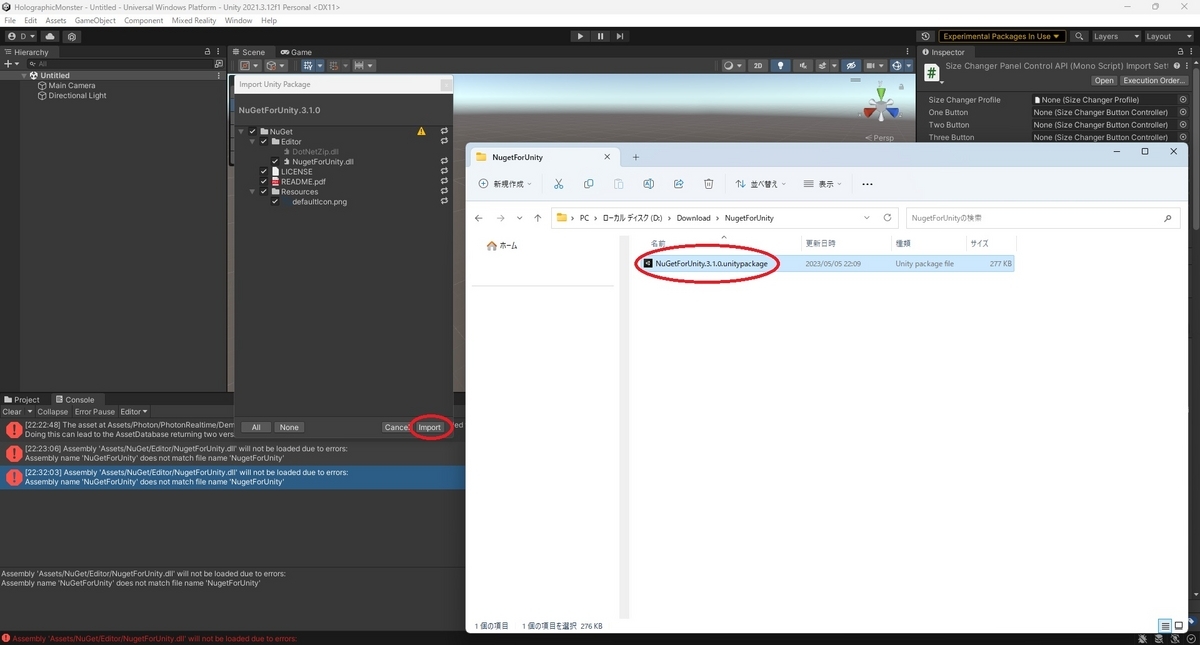Open the Explorer 並べ替え sort dropdown
This screenshot has width=1200, height=645.
(761, 184)
